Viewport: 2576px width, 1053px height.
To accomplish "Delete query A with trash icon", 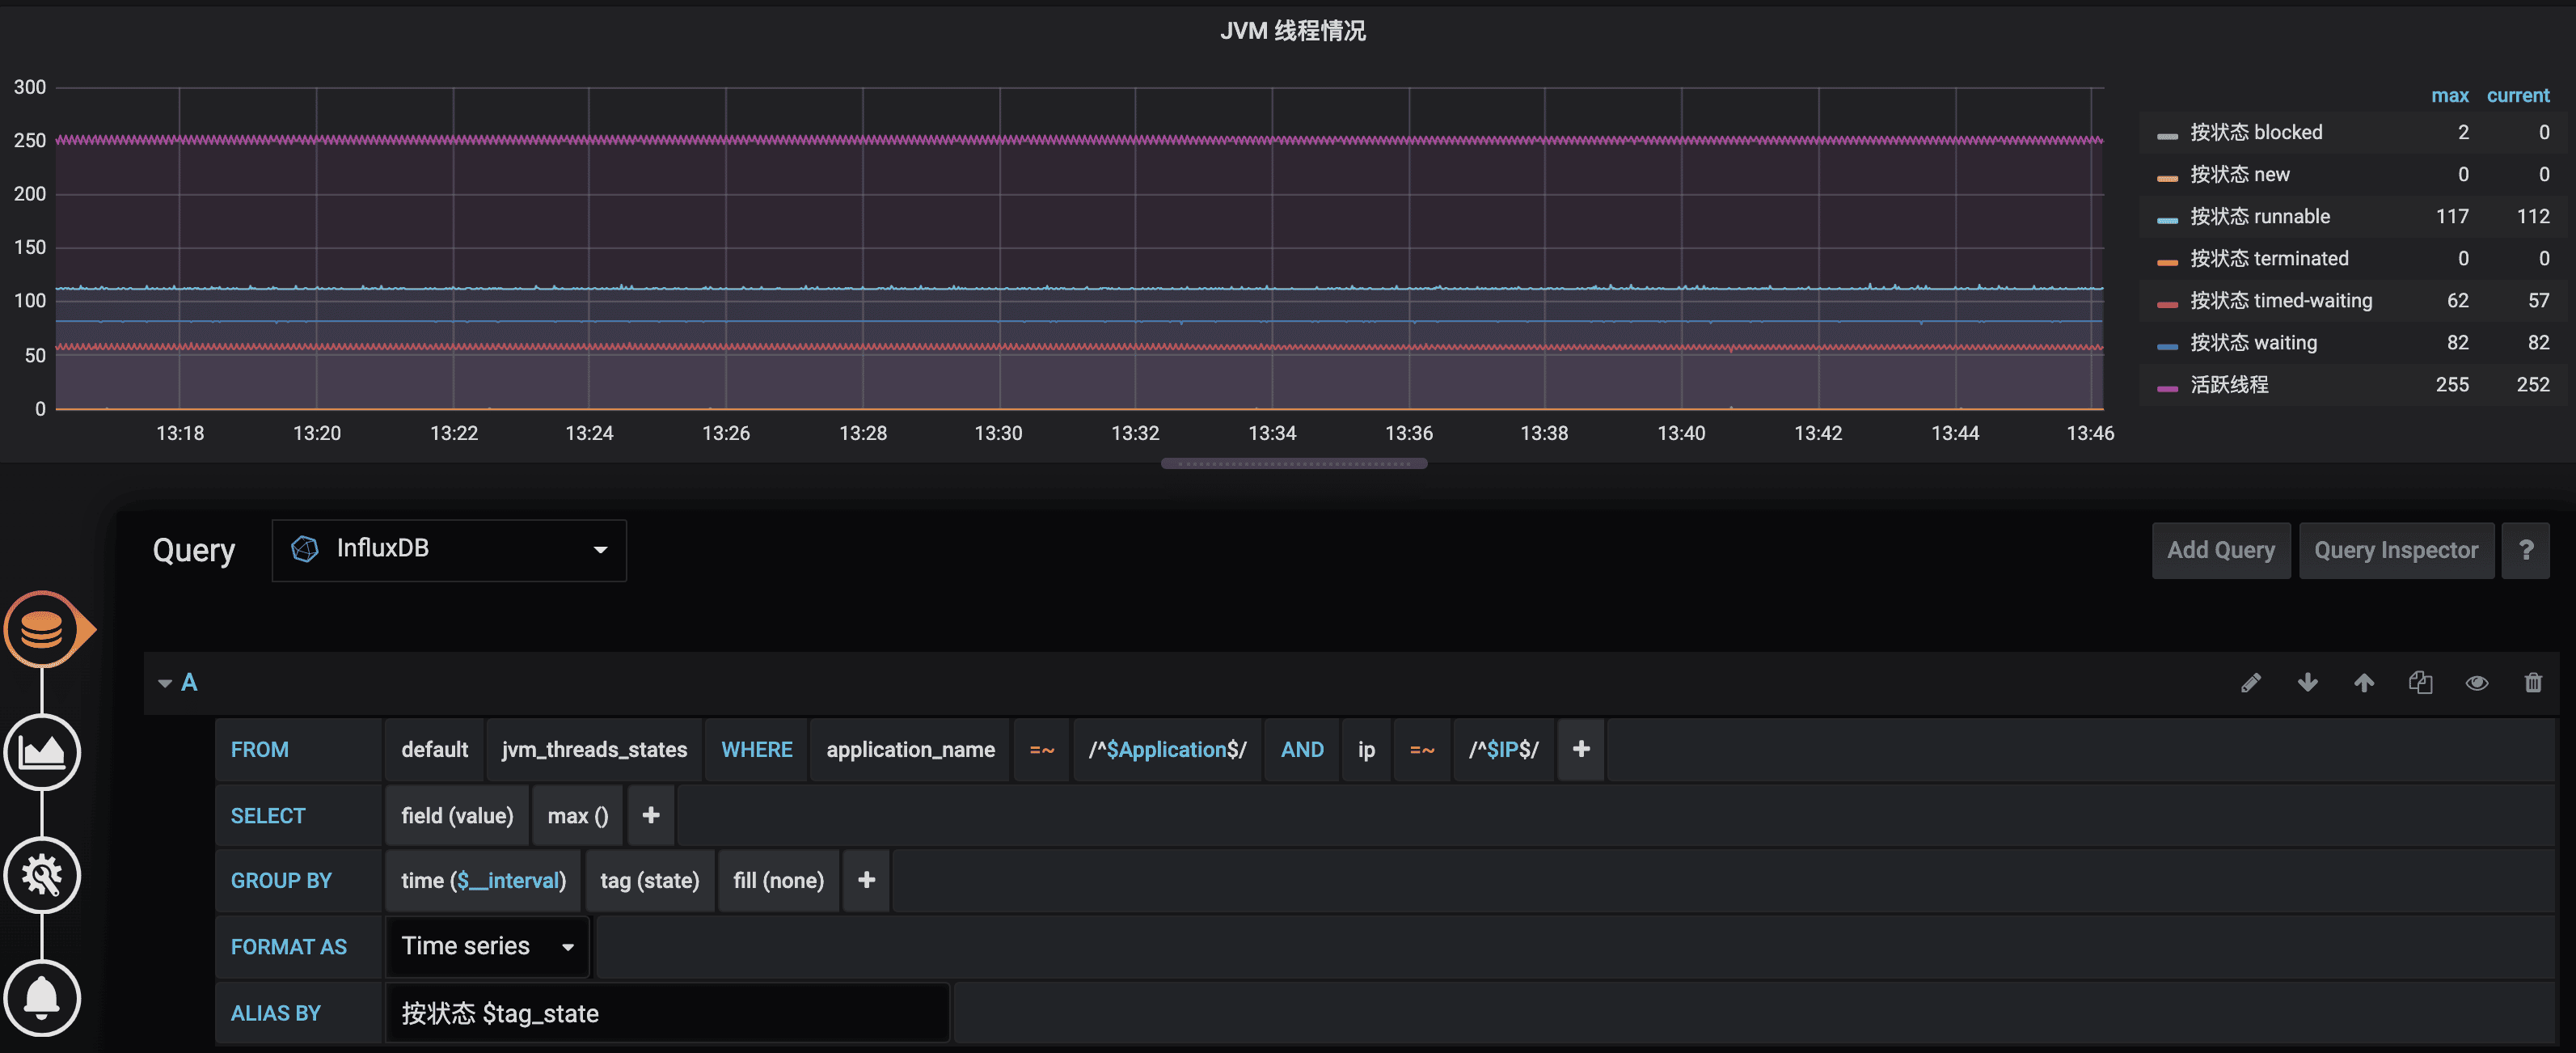I will (2533, 683).
